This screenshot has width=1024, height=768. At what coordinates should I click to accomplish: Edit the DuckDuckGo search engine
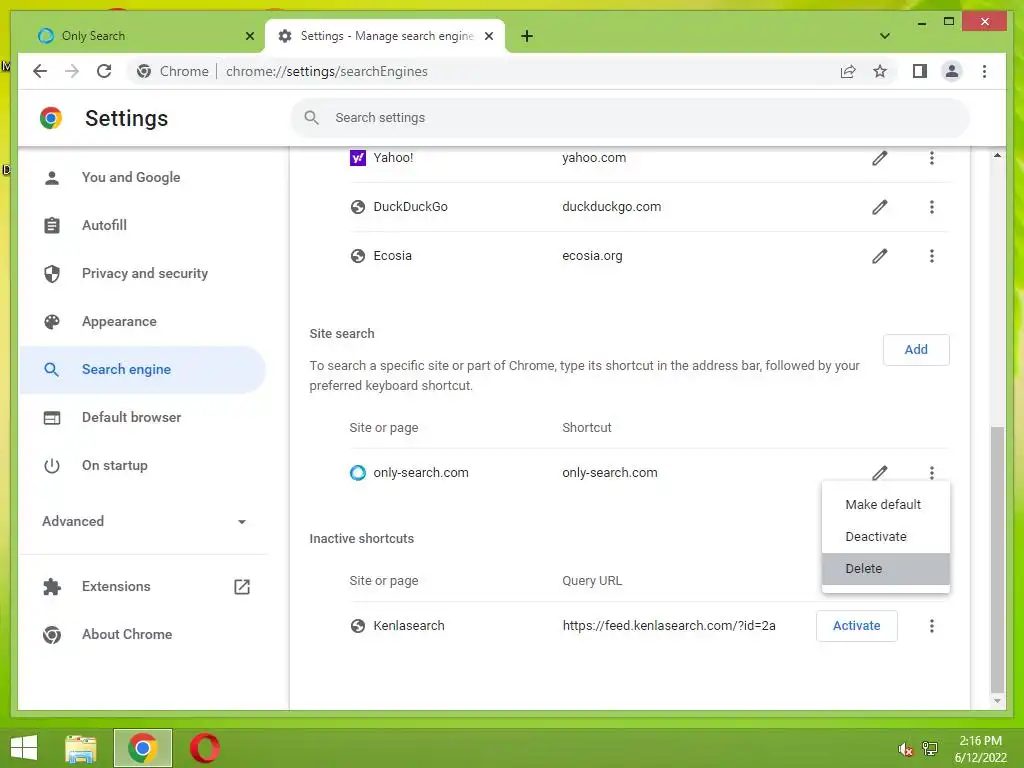click(880, 207)
